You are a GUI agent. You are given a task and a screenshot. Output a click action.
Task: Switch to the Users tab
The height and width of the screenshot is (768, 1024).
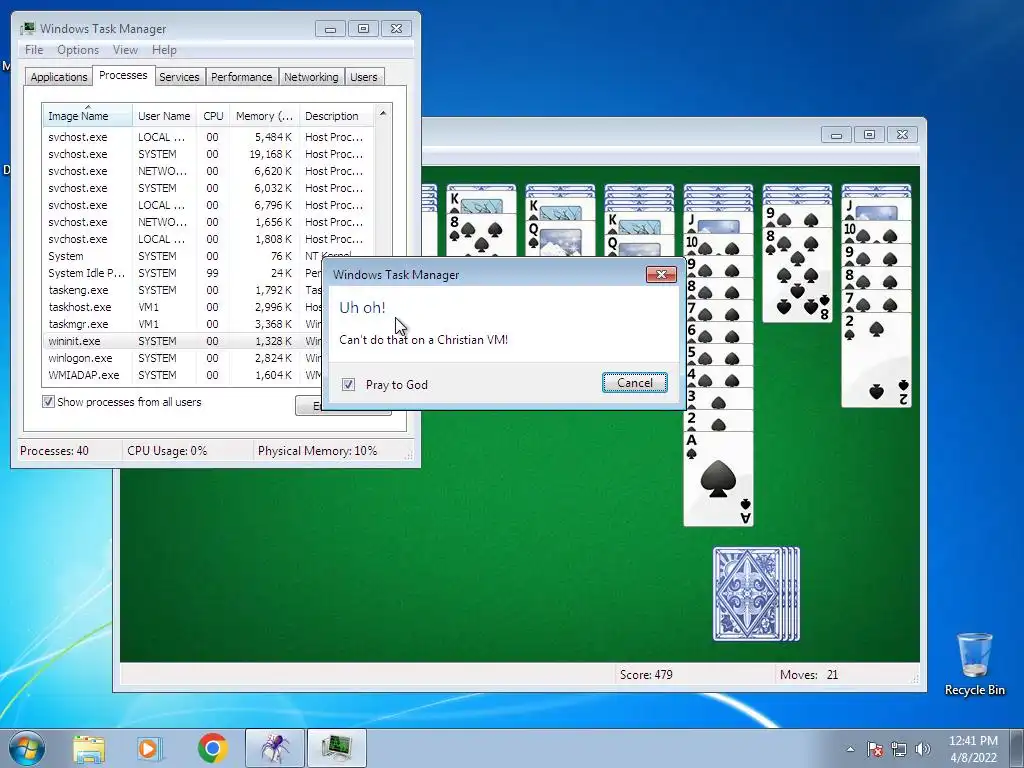point(363,77)
